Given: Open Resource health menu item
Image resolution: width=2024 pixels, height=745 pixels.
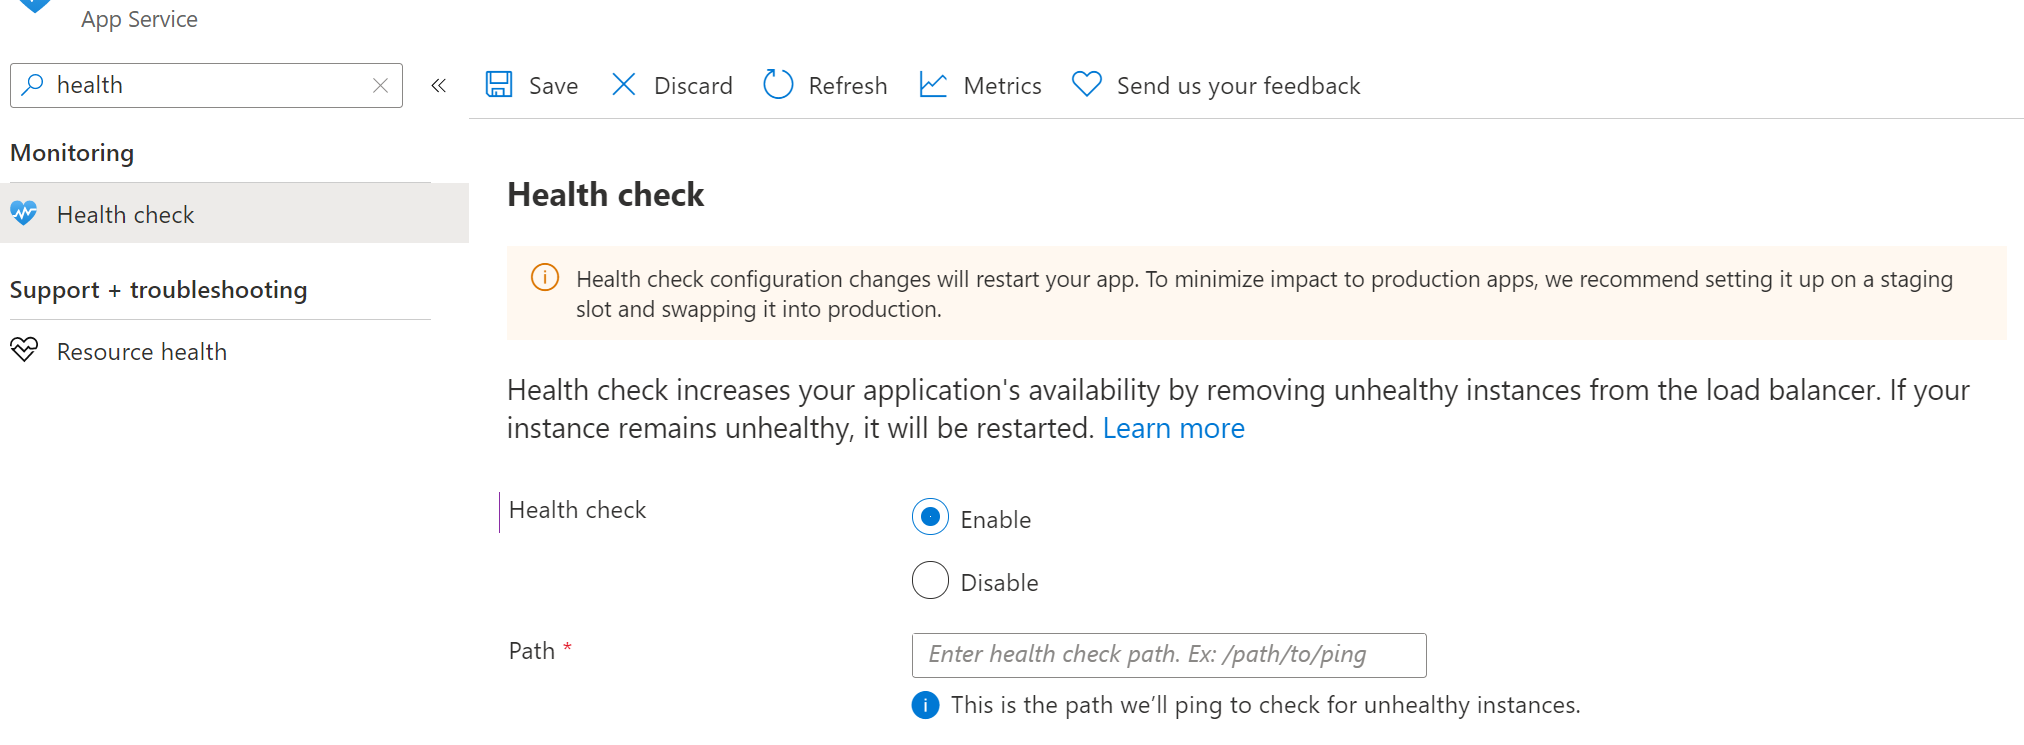Looking at the screenshot, I should pos(142,352).
